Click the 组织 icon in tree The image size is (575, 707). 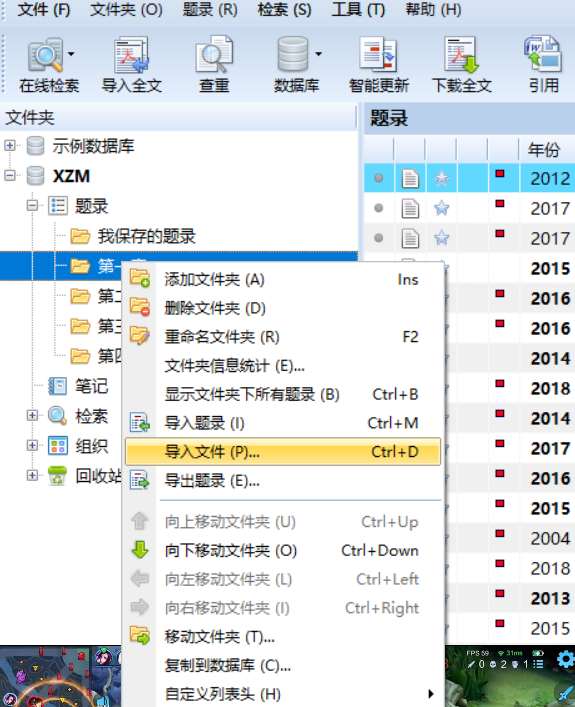click(x=58, y=445)
